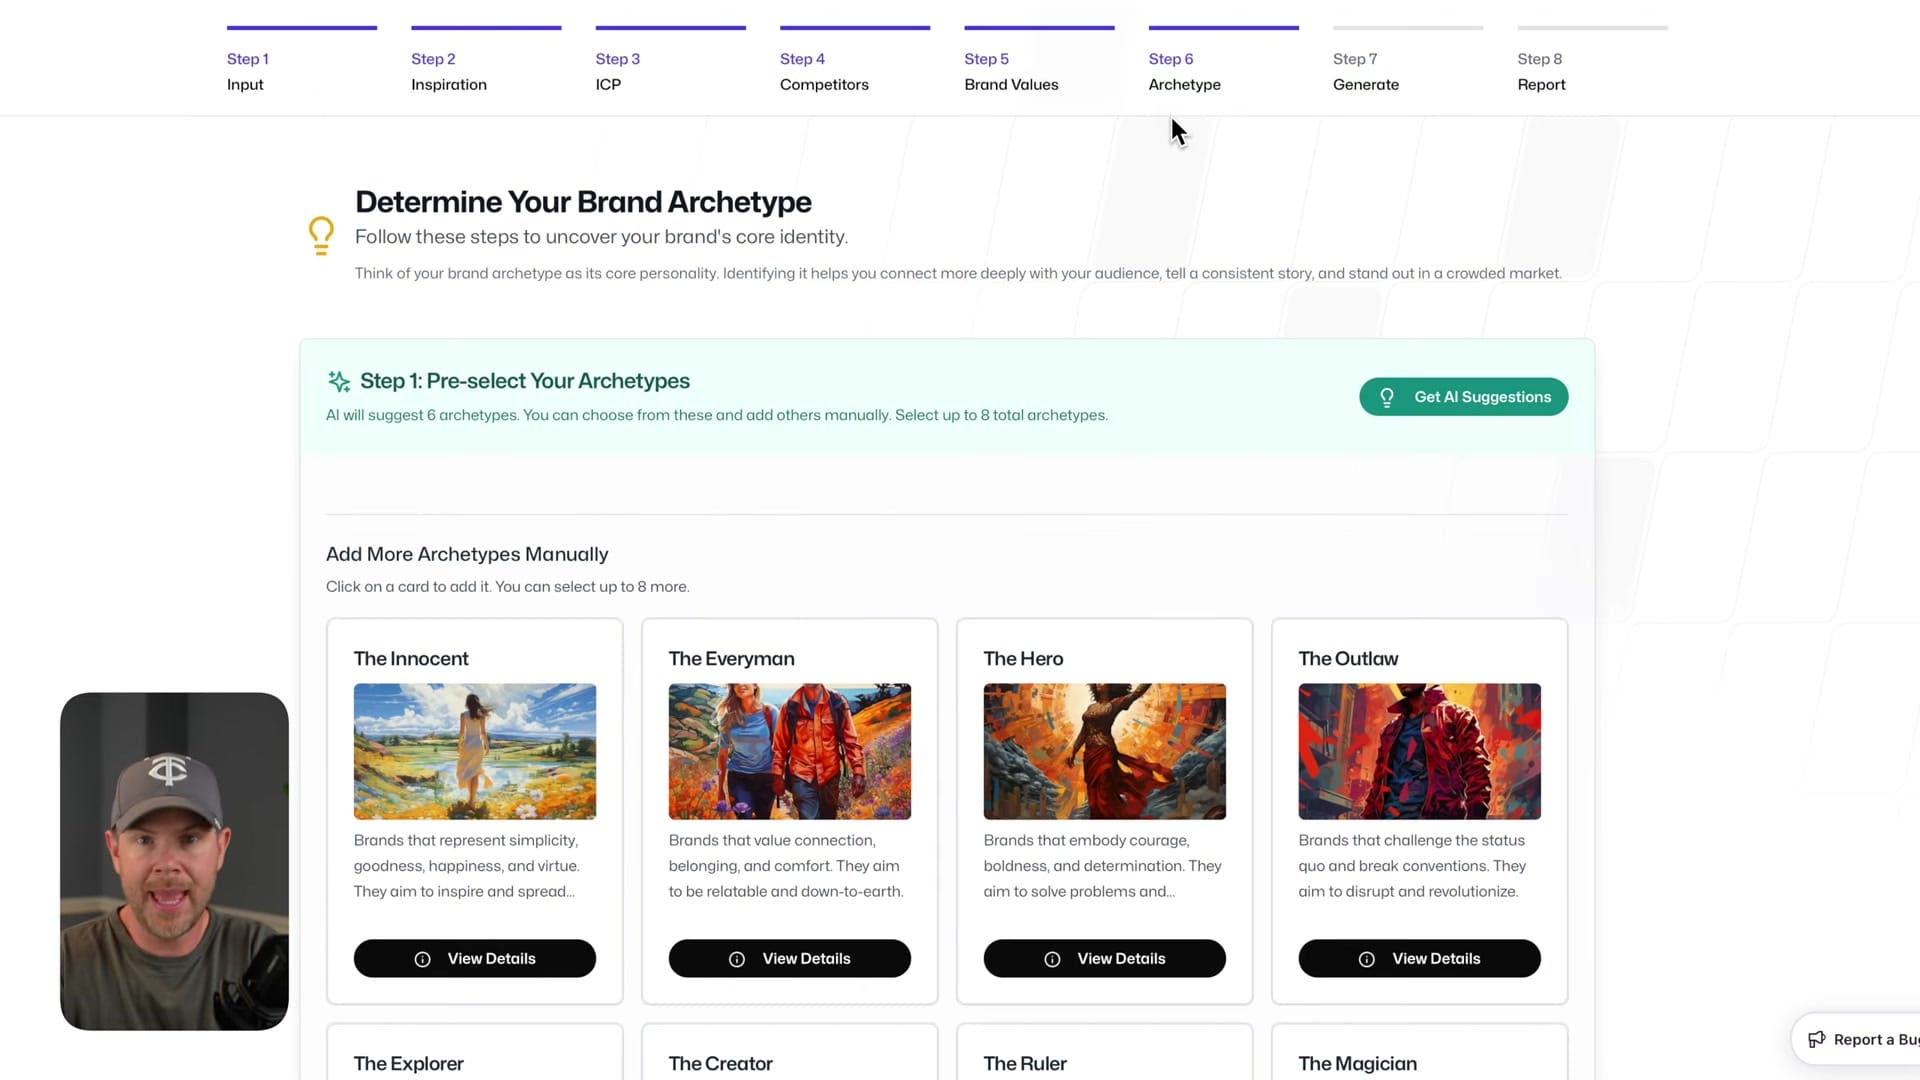The width and height of the screenshot is (1920, 1080).
Task: Select The Hero card image
Action: 1105,752
